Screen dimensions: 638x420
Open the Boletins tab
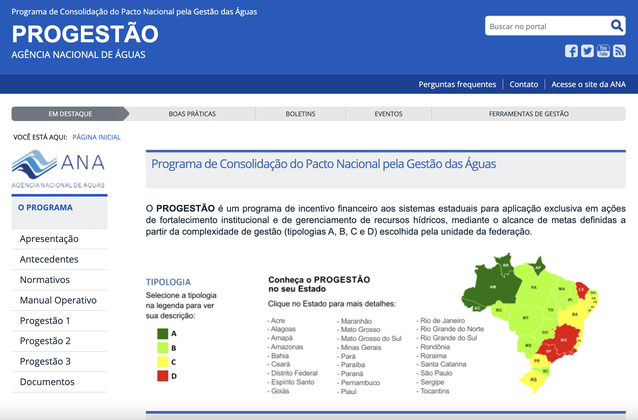click(x=300, y=114)
